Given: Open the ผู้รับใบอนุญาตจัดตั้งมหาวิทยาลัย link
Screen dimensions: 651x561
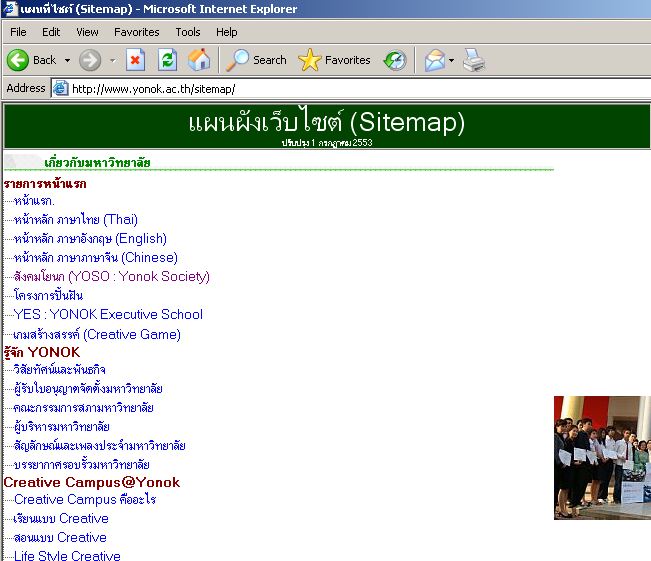Looking at the screenshot, I should pos(88,389).
